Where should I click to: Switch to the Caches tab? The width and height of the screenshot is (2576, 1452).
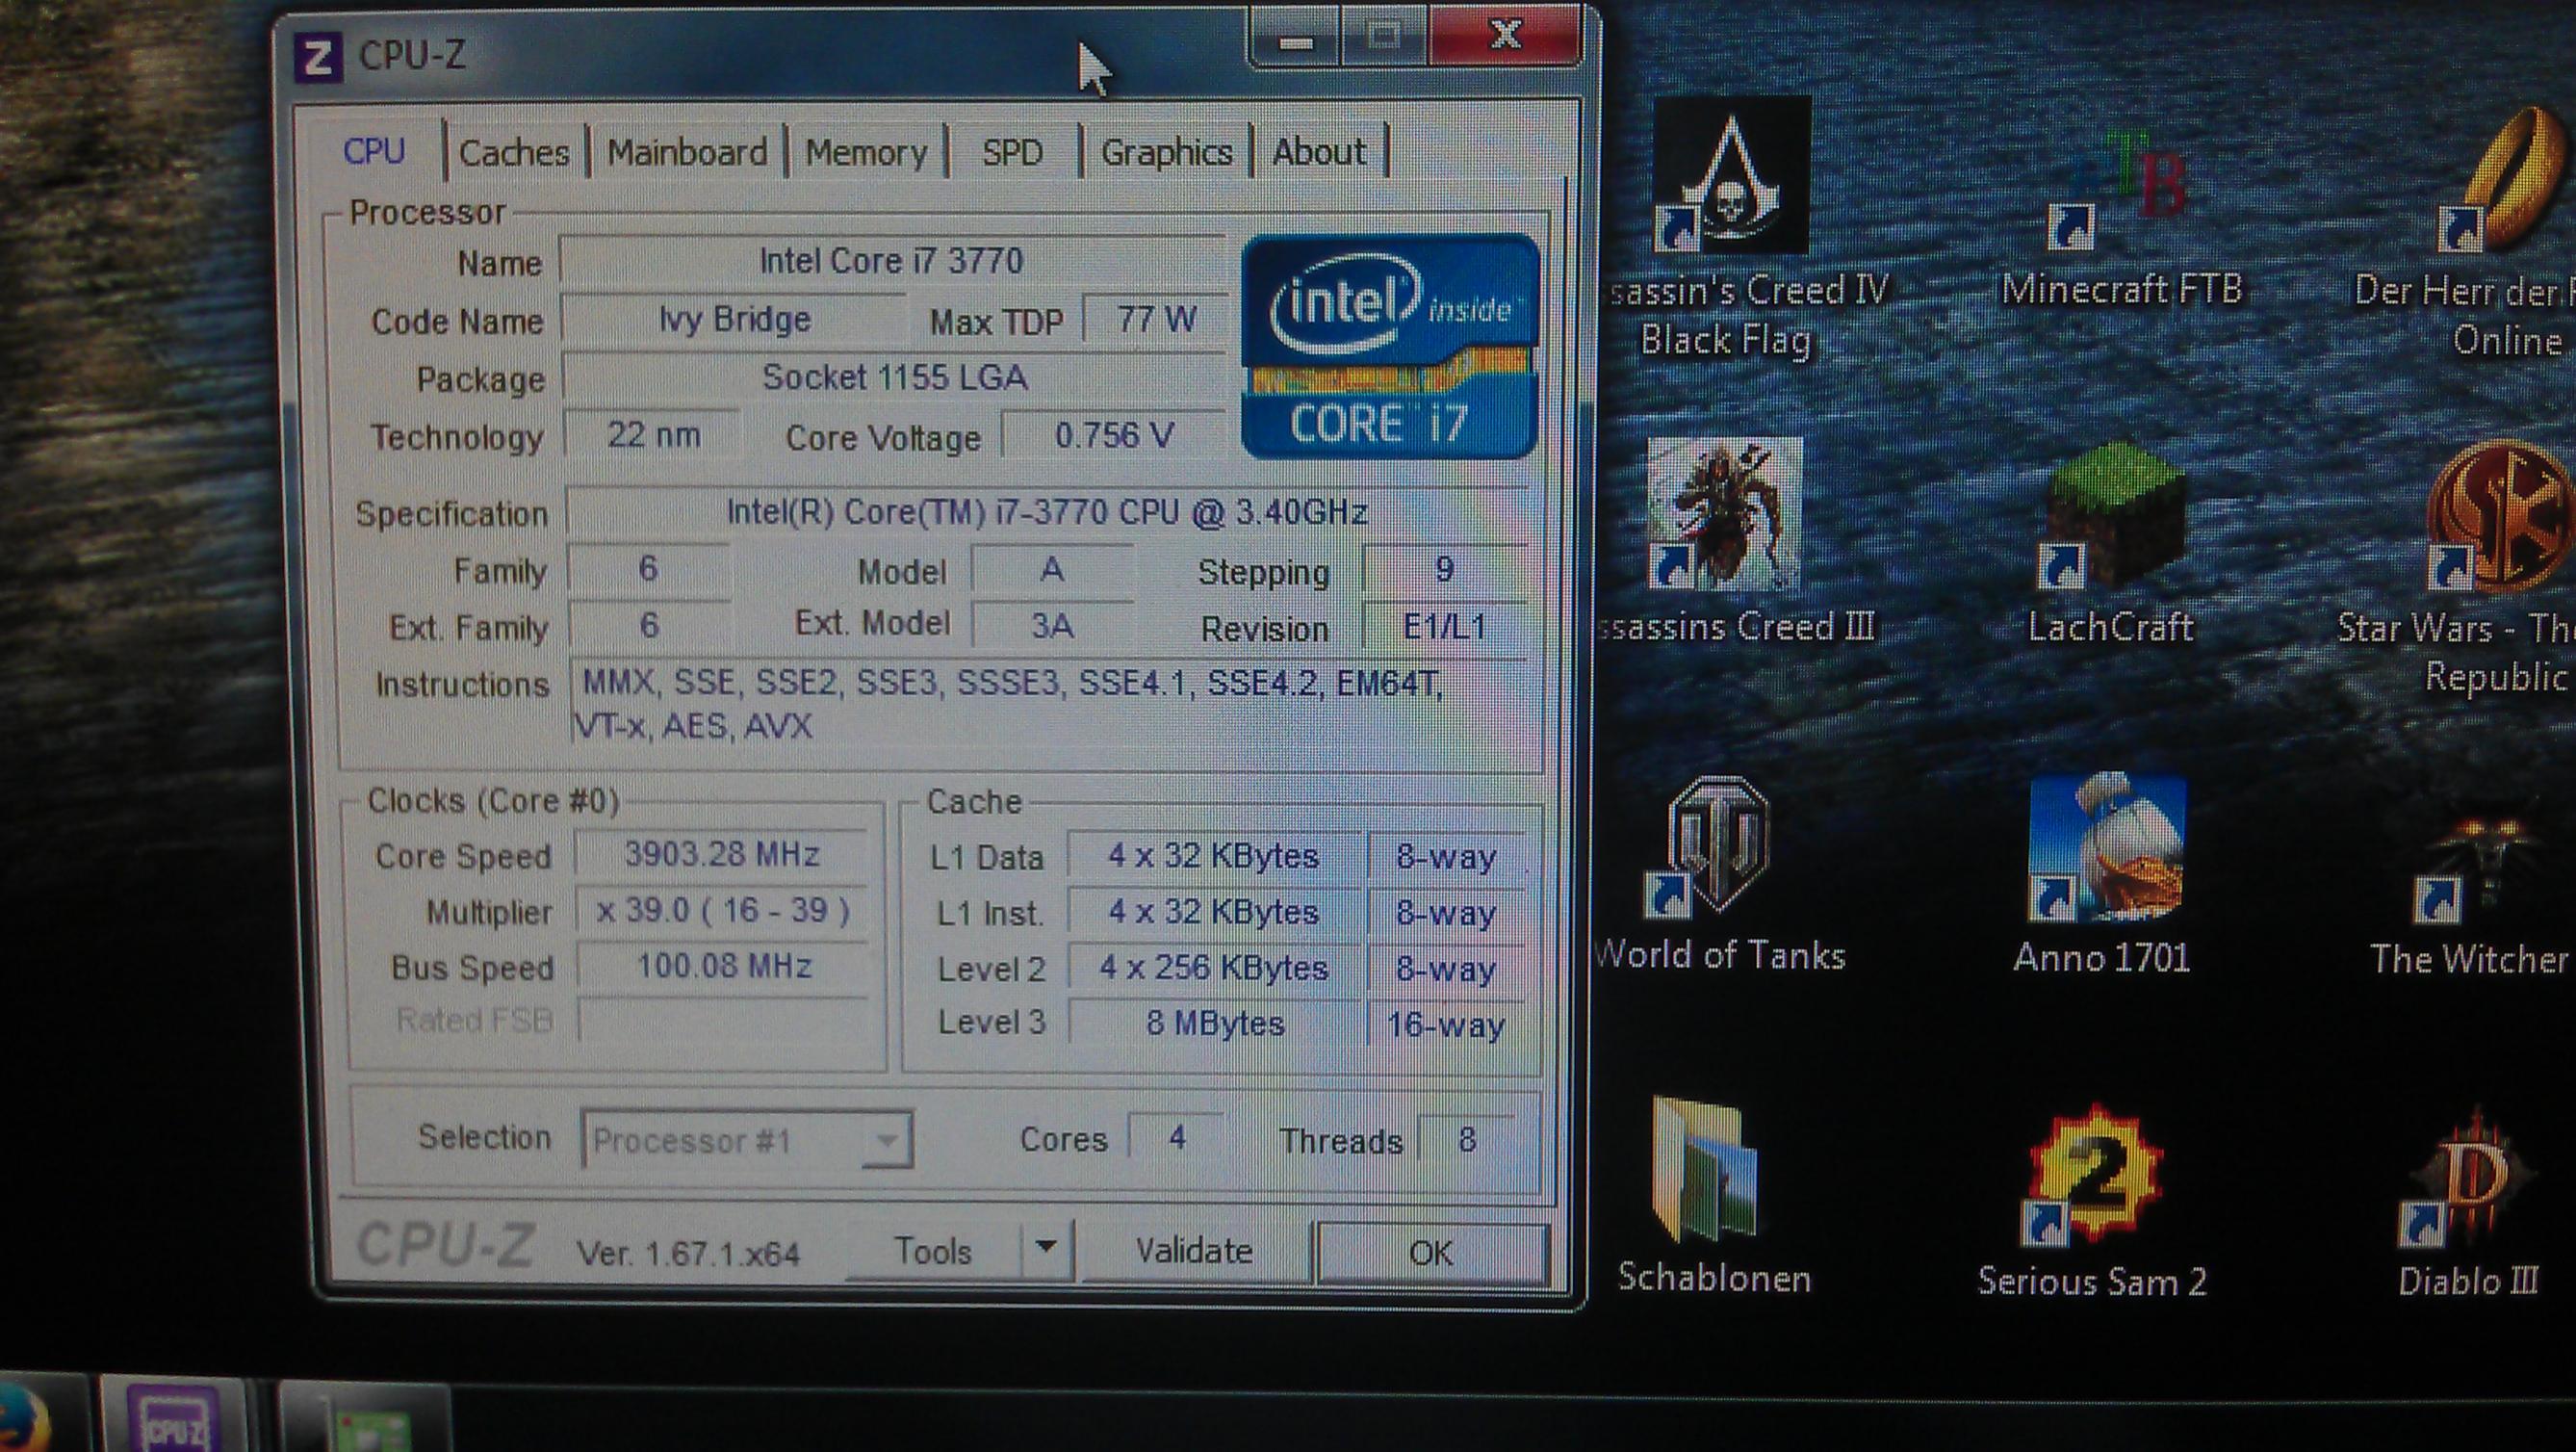click(x=514, y=153)
